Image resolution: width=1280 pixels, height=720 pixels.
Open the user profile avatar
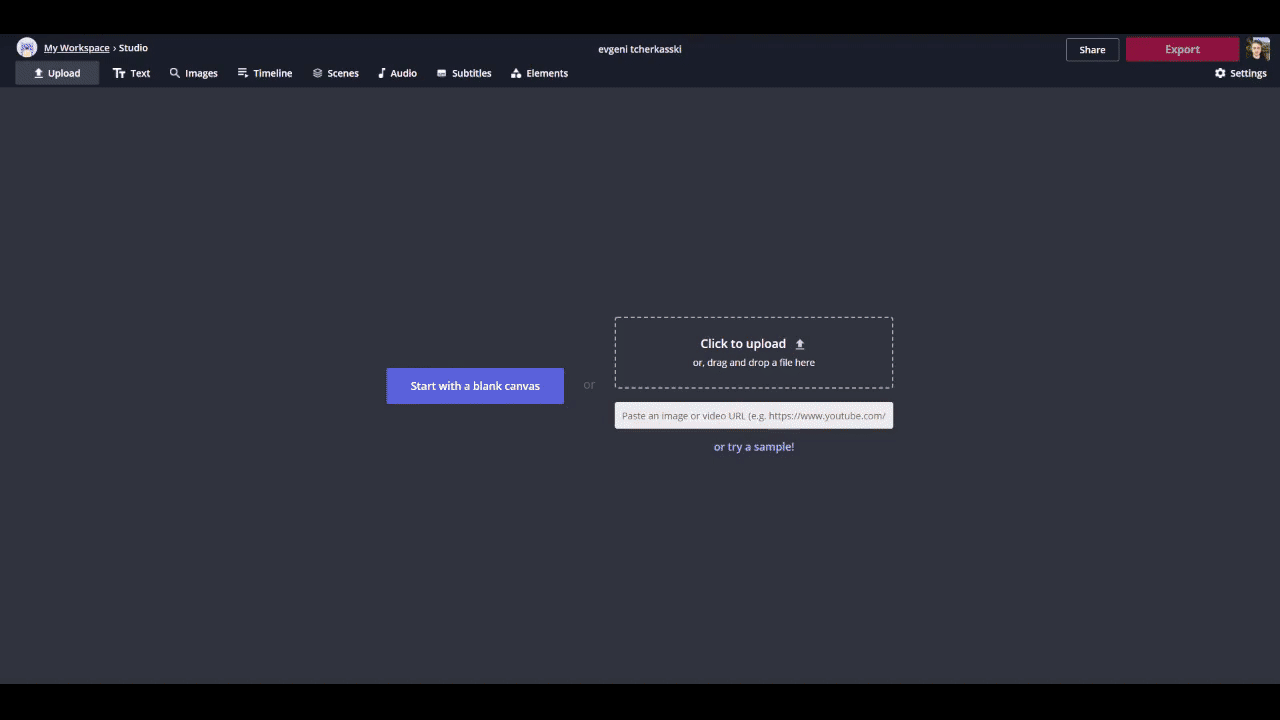coord(1257,49)
